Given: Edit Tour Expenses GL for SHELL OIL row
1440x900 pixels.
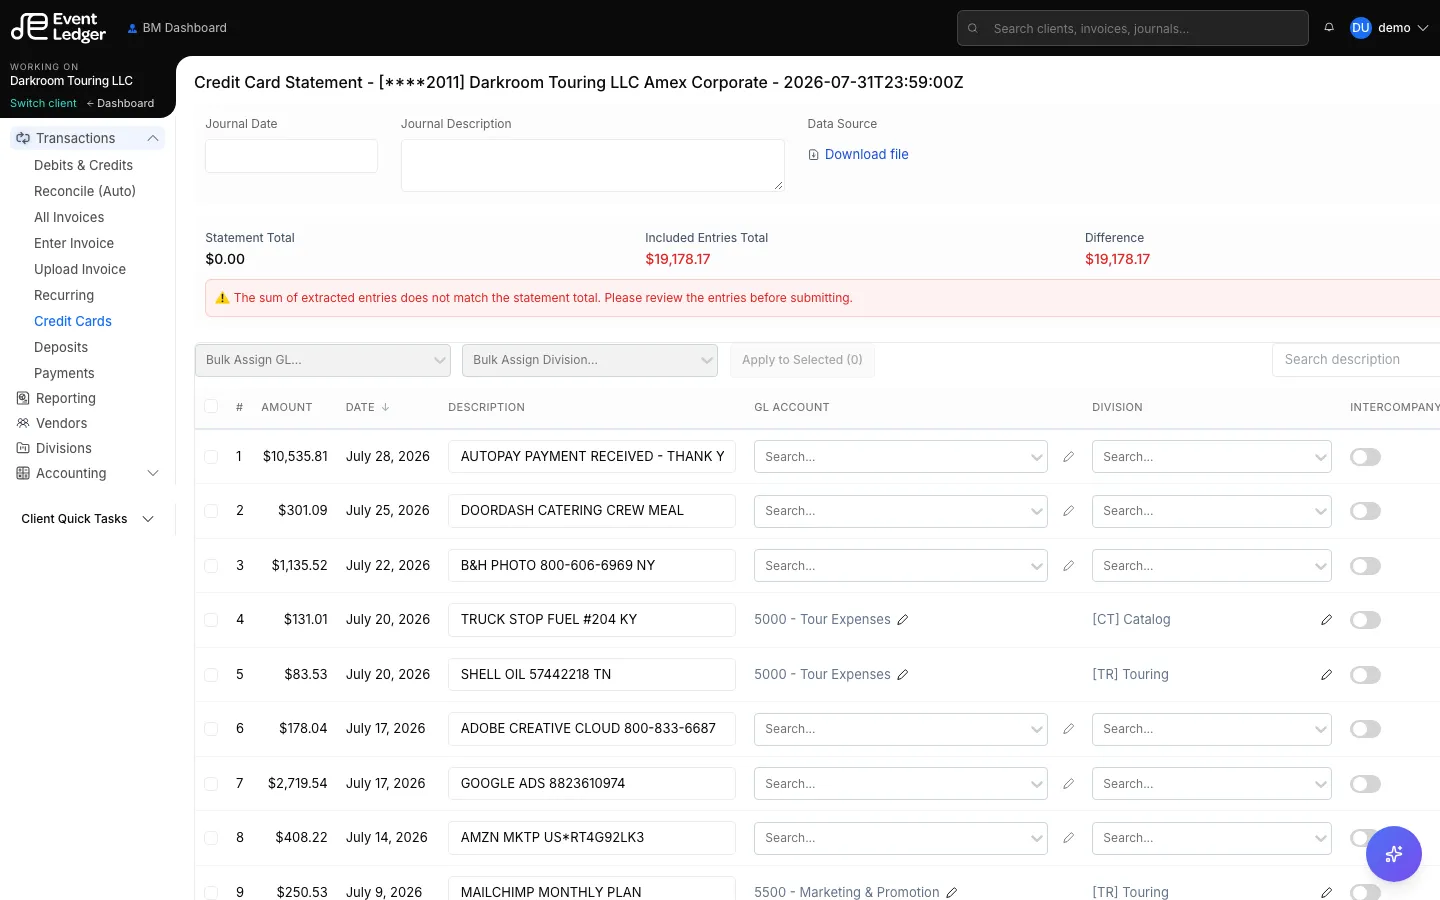Looking at the screenshot, I should coord(903,675).
